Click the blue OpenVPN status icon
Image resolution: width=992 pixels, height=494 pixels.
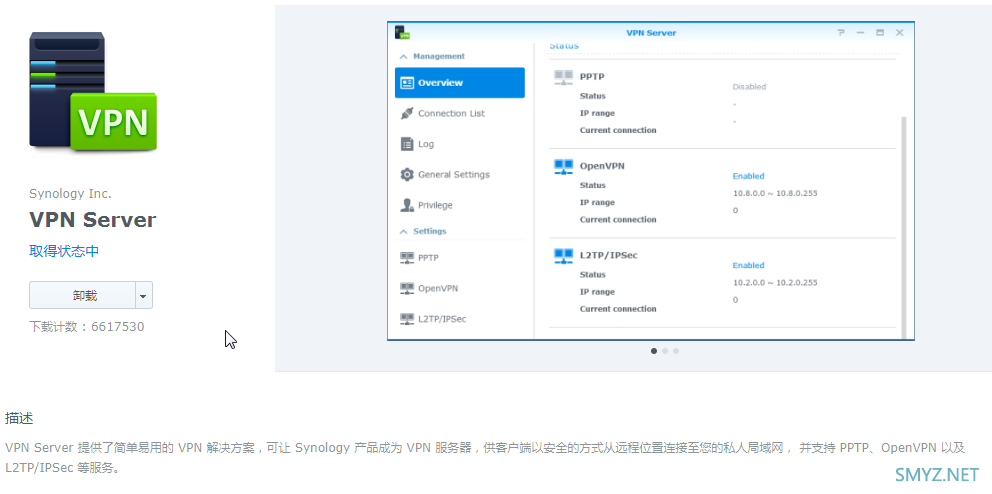(563, 167)
